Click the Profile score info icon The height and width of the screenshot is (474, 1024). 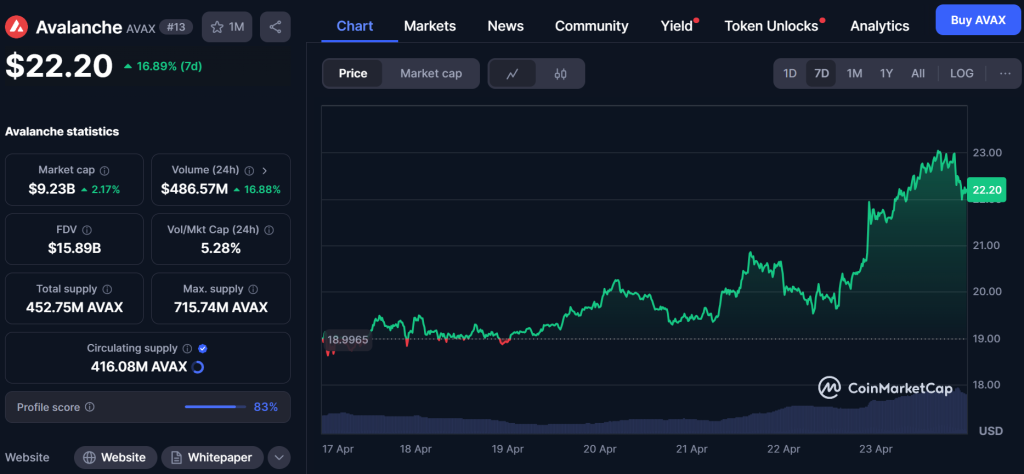point(90,407)
